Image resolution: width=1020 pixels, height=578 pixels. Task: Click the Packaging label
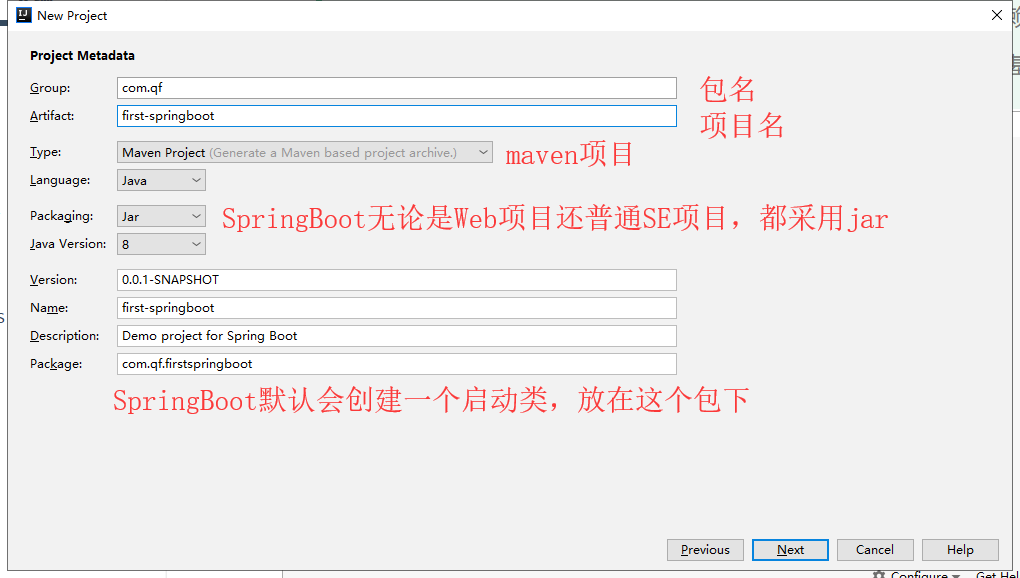coord(62,216)
